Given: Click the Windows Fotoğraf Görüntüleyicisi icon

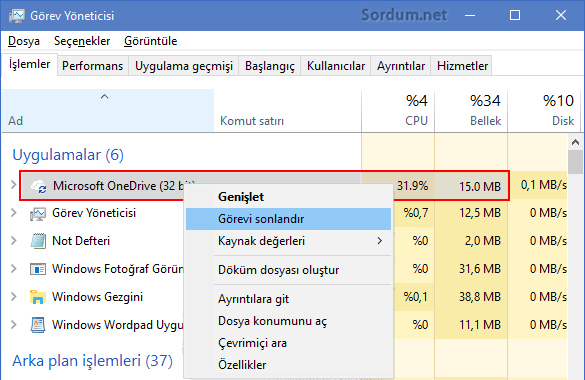Looking at the screenshot, I should tap(38, 269).
